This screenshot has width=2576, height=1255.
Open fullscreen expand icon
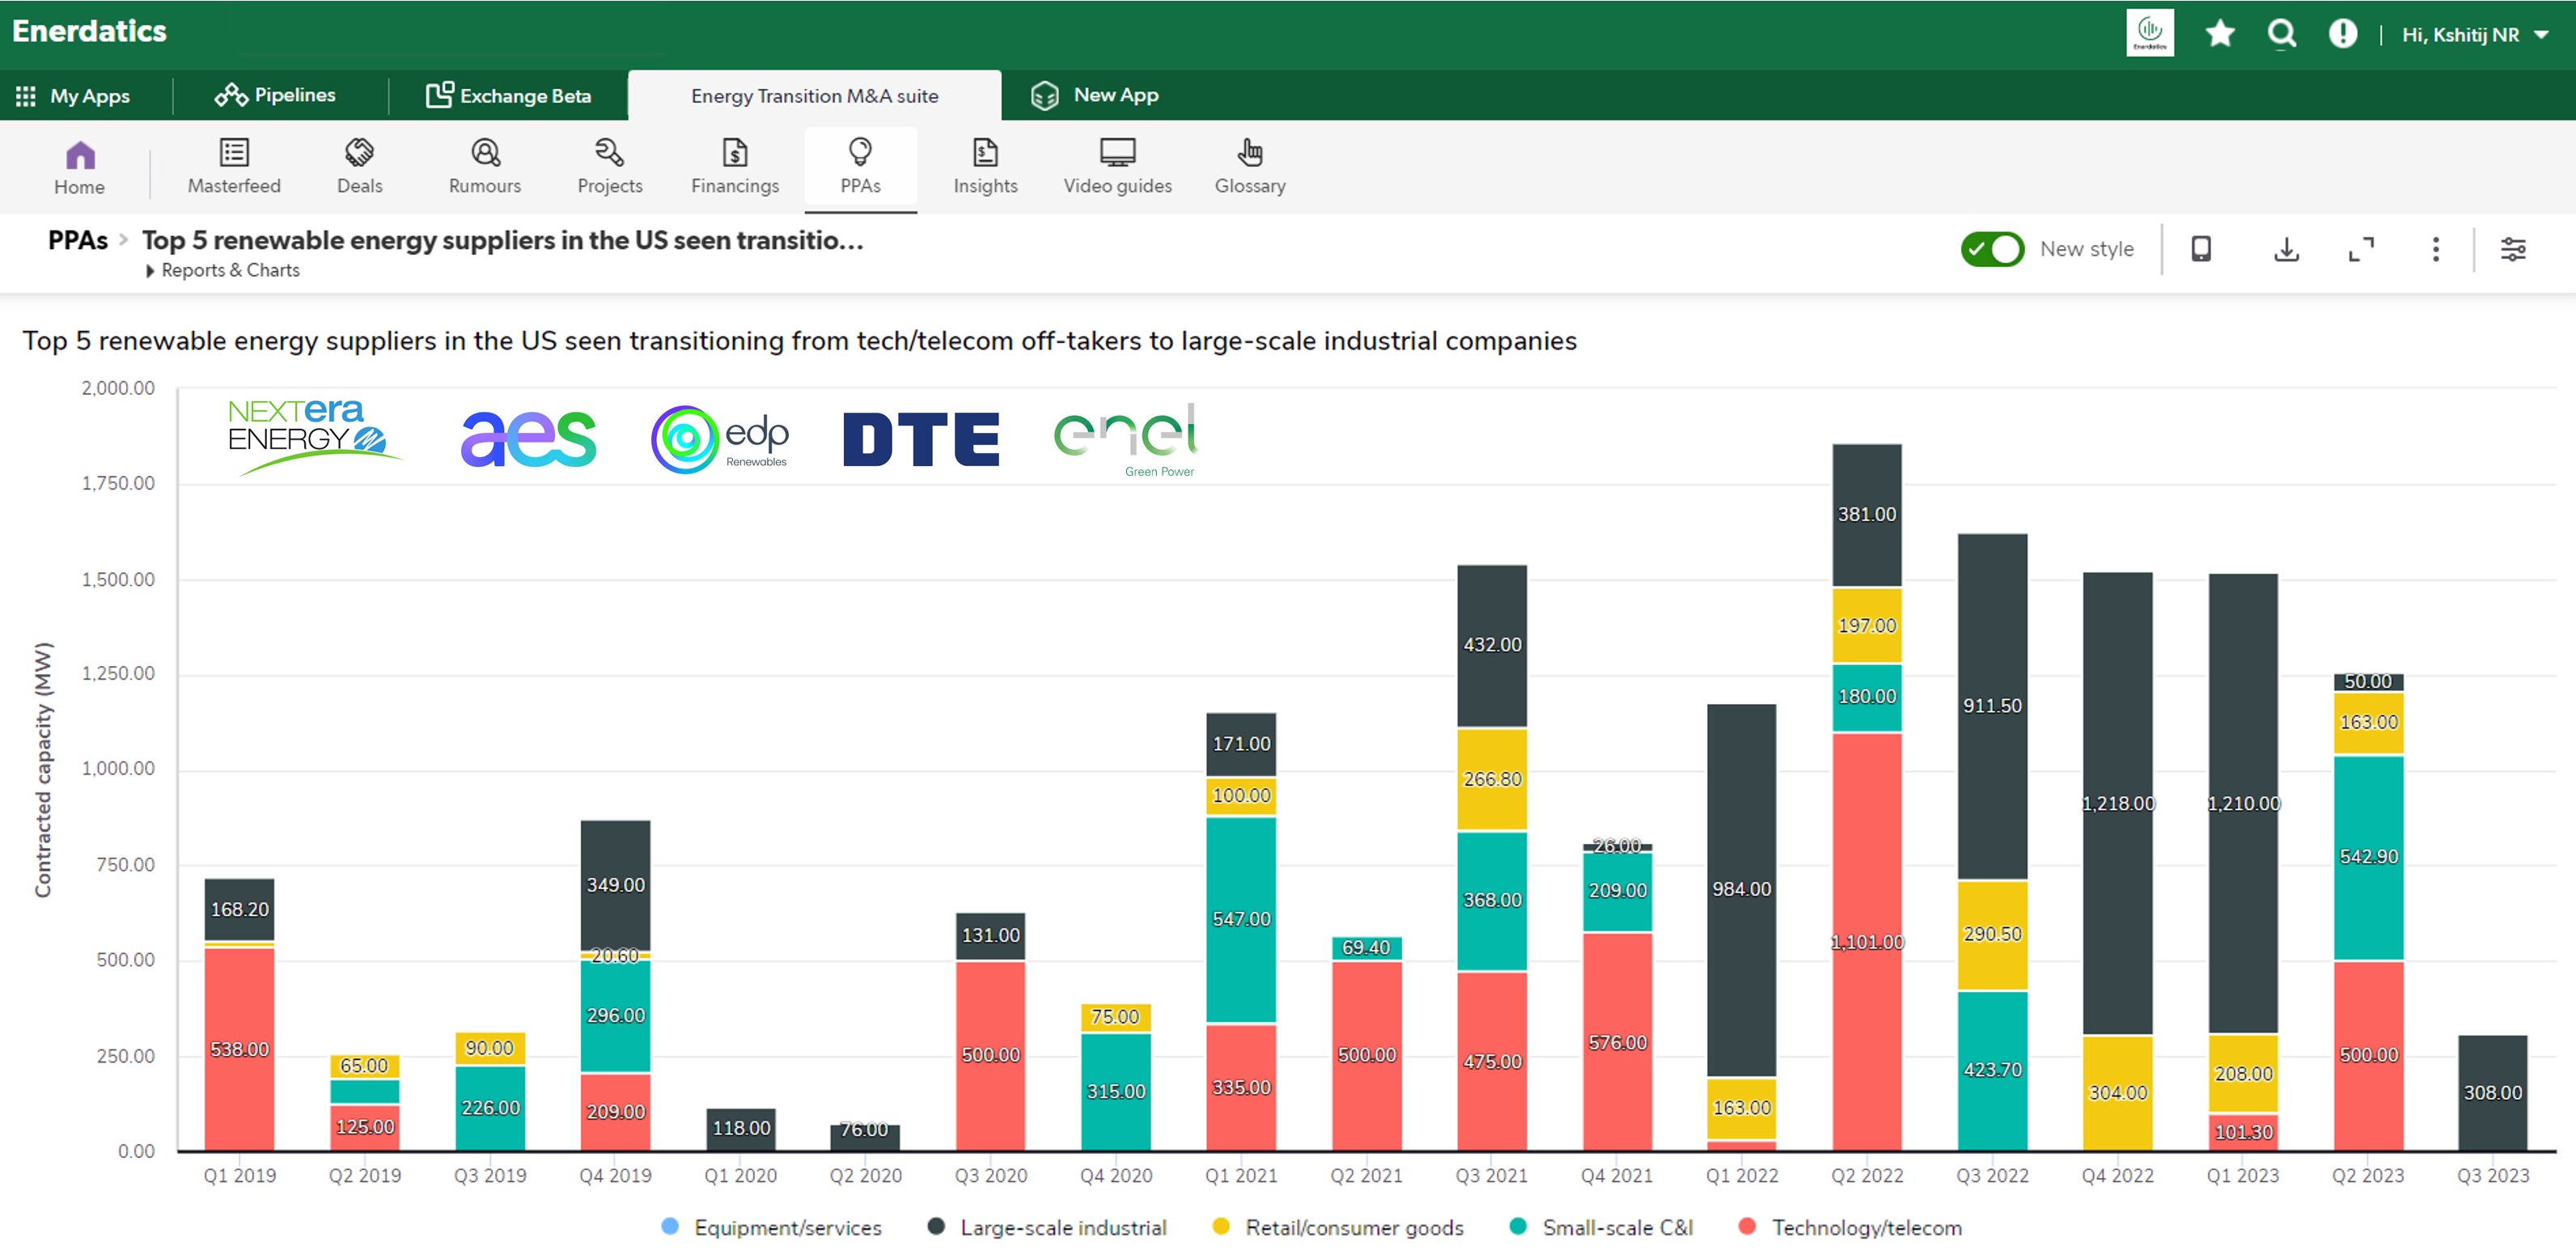tap(2360, 249)
